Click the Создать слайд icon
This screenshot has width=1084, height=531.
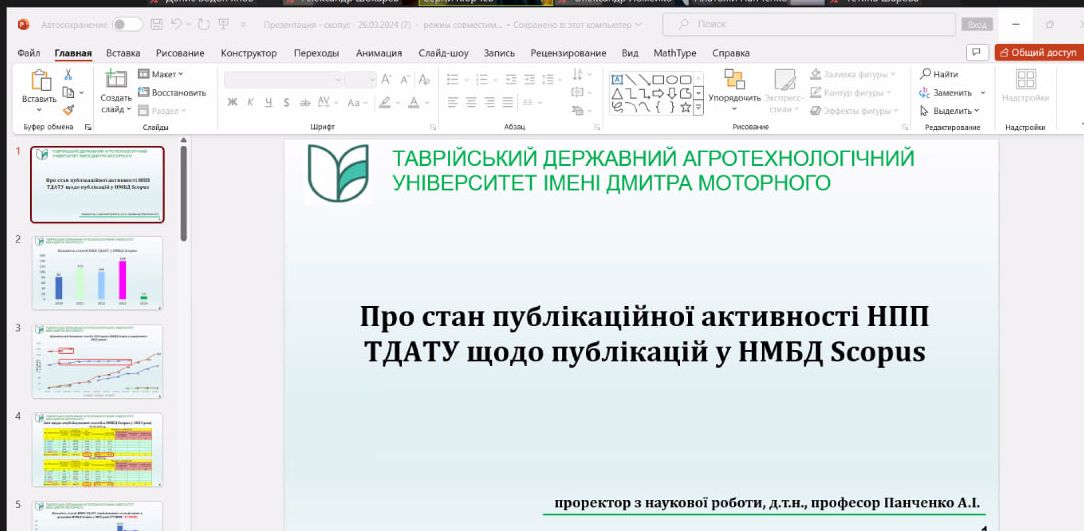click(x=115, y=88)
